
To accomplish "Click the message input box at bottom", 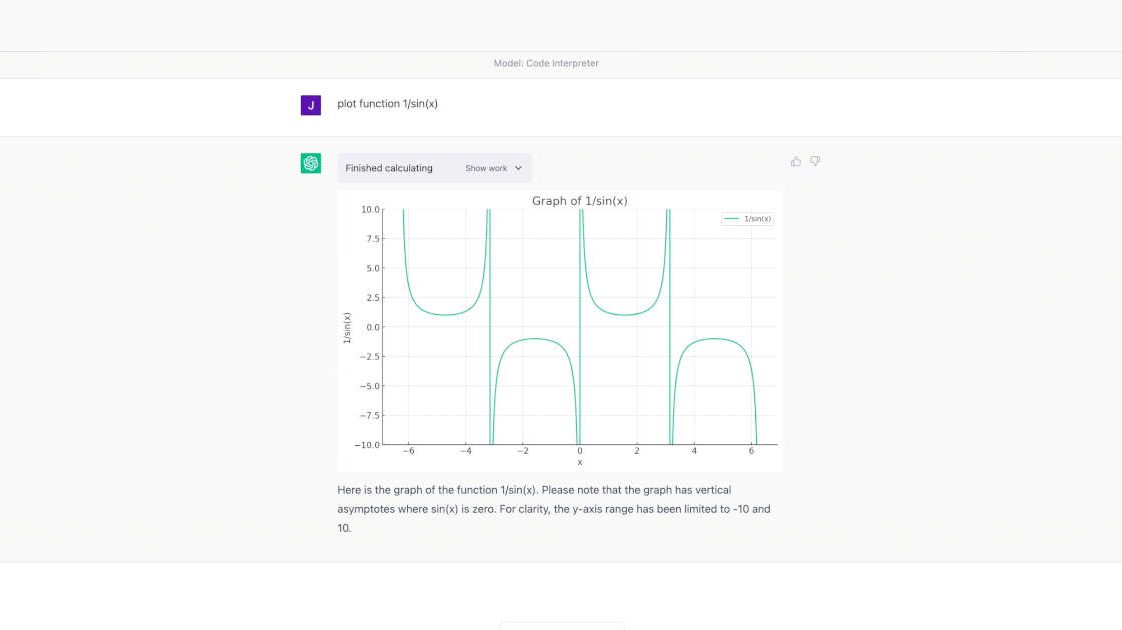I will [x=561, y=625].
